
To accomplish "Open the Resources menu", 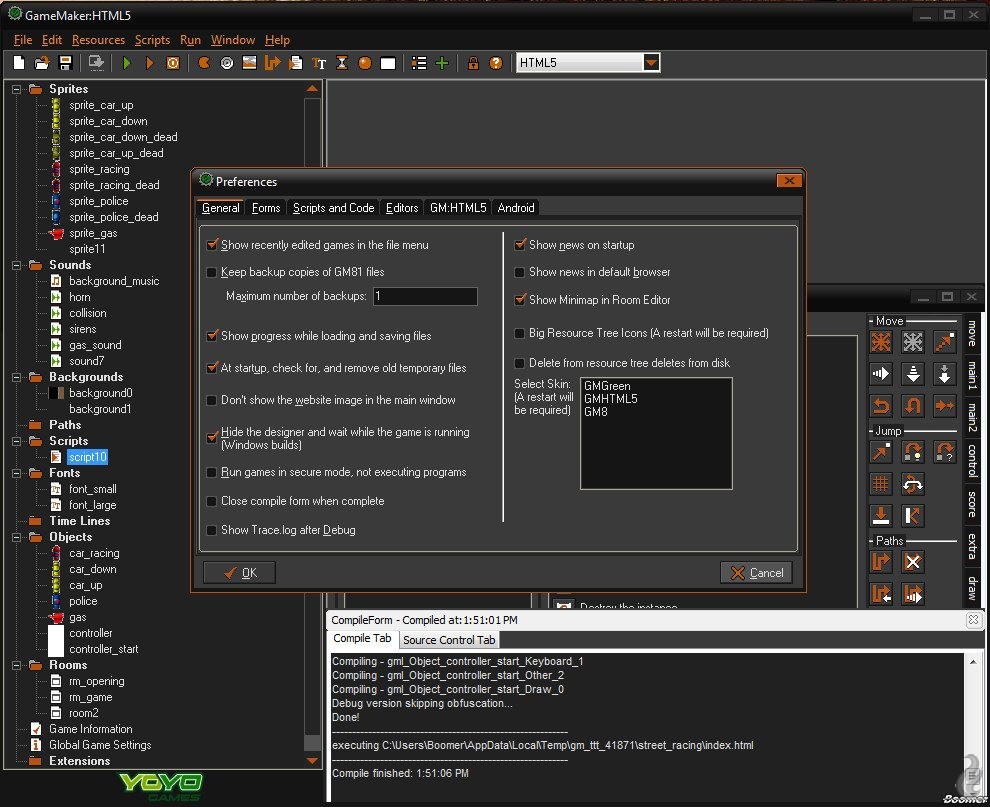I will tap(98, 40).
